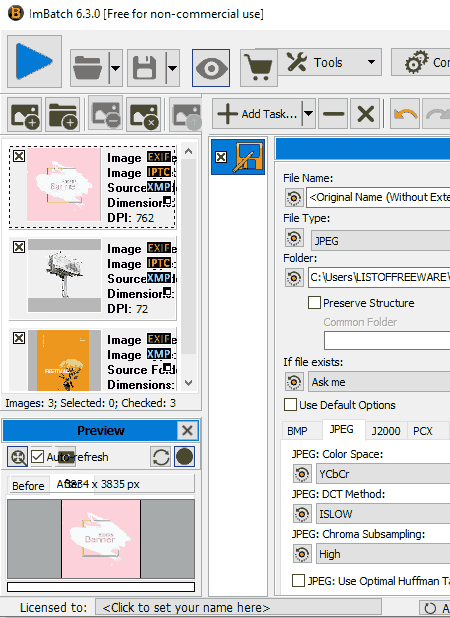Open the Chroma Subsampling High dropdown
The width and height of the screenshot is (450, 618).
coord(383,554)
